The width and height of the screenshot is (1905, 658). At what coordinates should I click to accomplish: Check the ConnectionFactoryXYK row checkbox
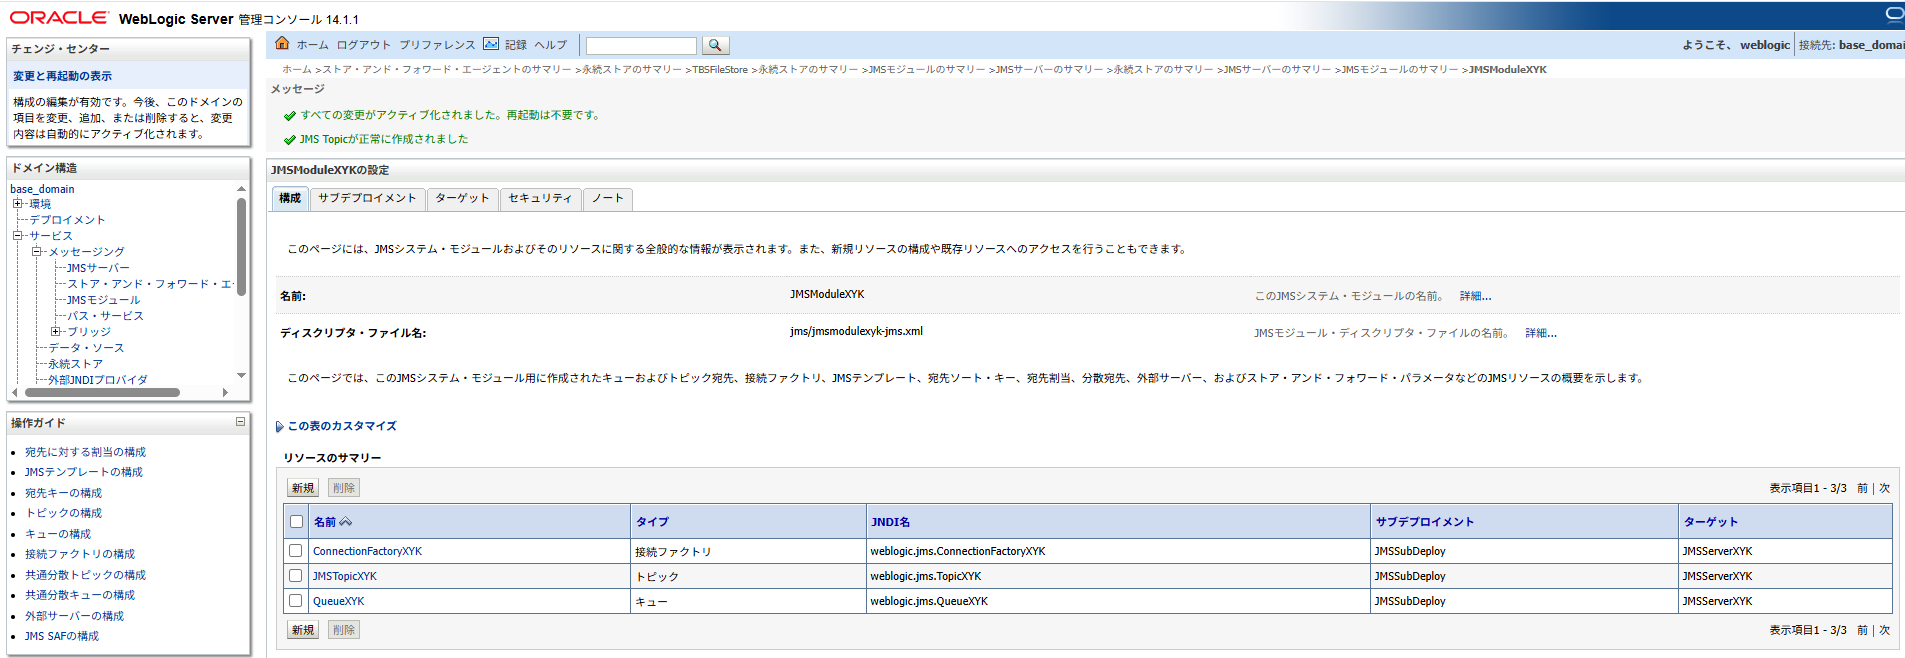(x=295, y=550)
